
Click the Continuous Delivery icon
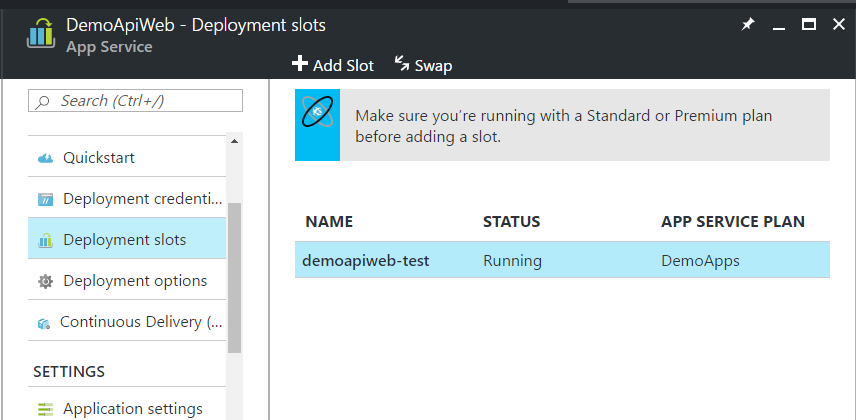44,323
